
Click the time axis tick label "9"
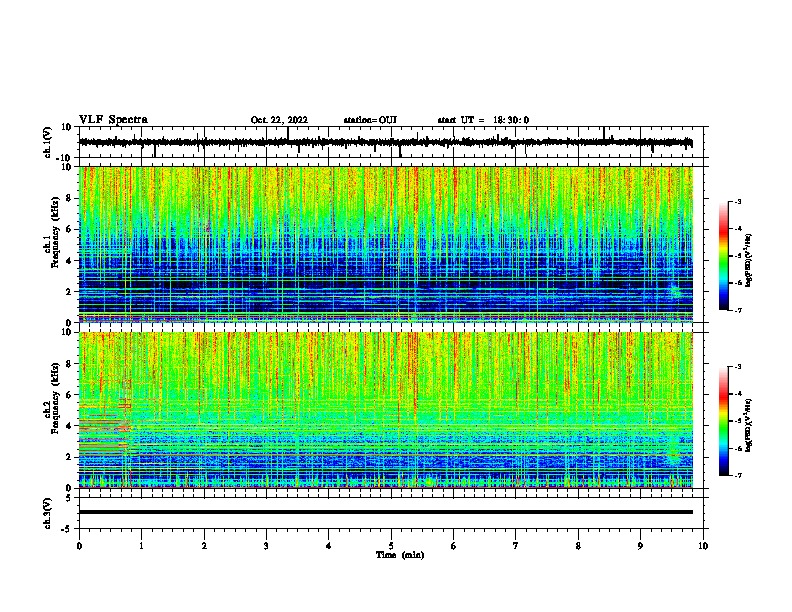[x=640, y=546]
